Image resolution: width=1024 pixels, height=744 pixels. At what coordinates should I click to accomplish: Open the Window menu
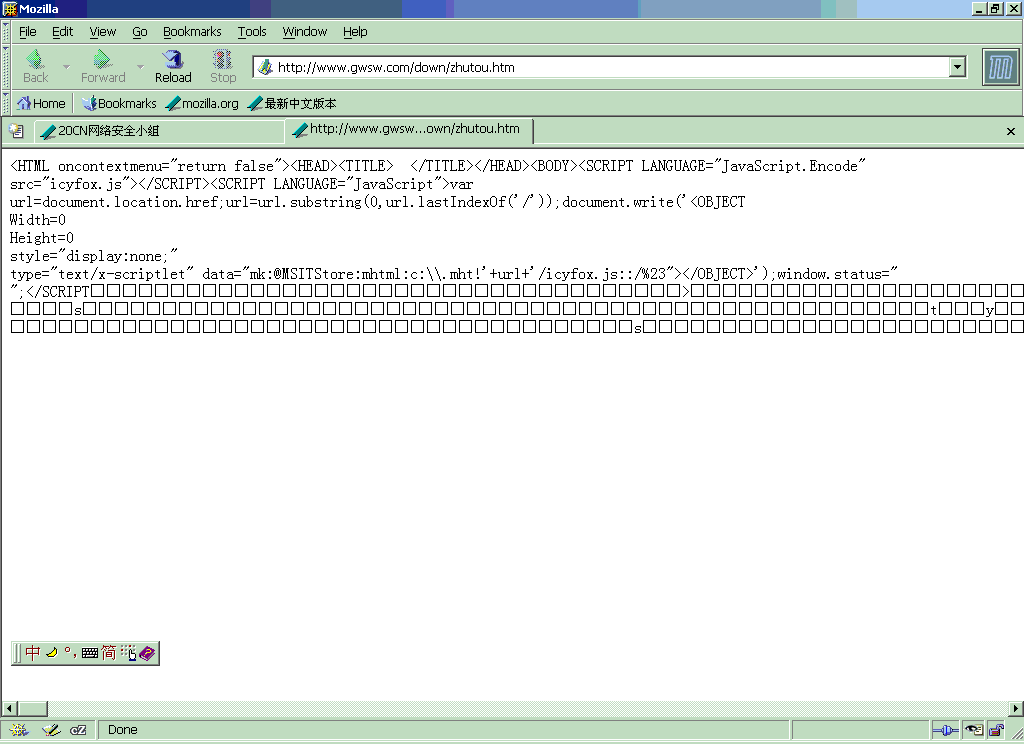click(x=304, y=31)
